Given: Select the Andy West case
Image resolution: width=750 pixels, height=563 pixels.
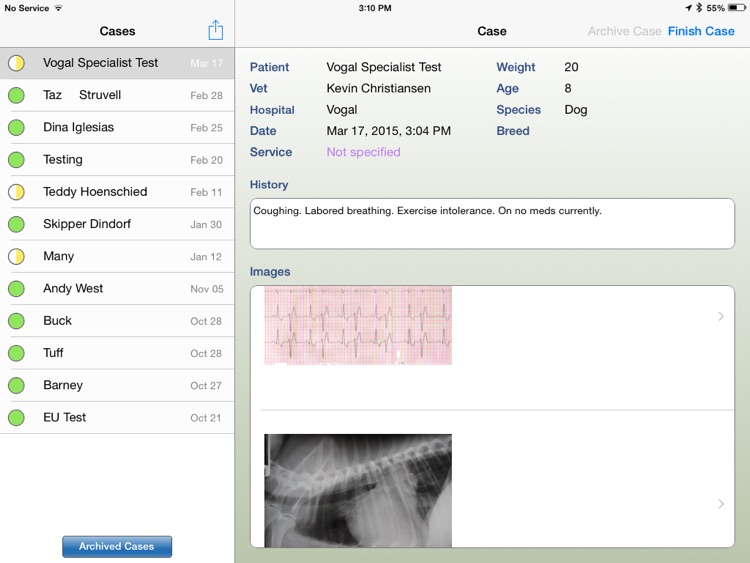Looking at the screenshot, I should (117, 288).
